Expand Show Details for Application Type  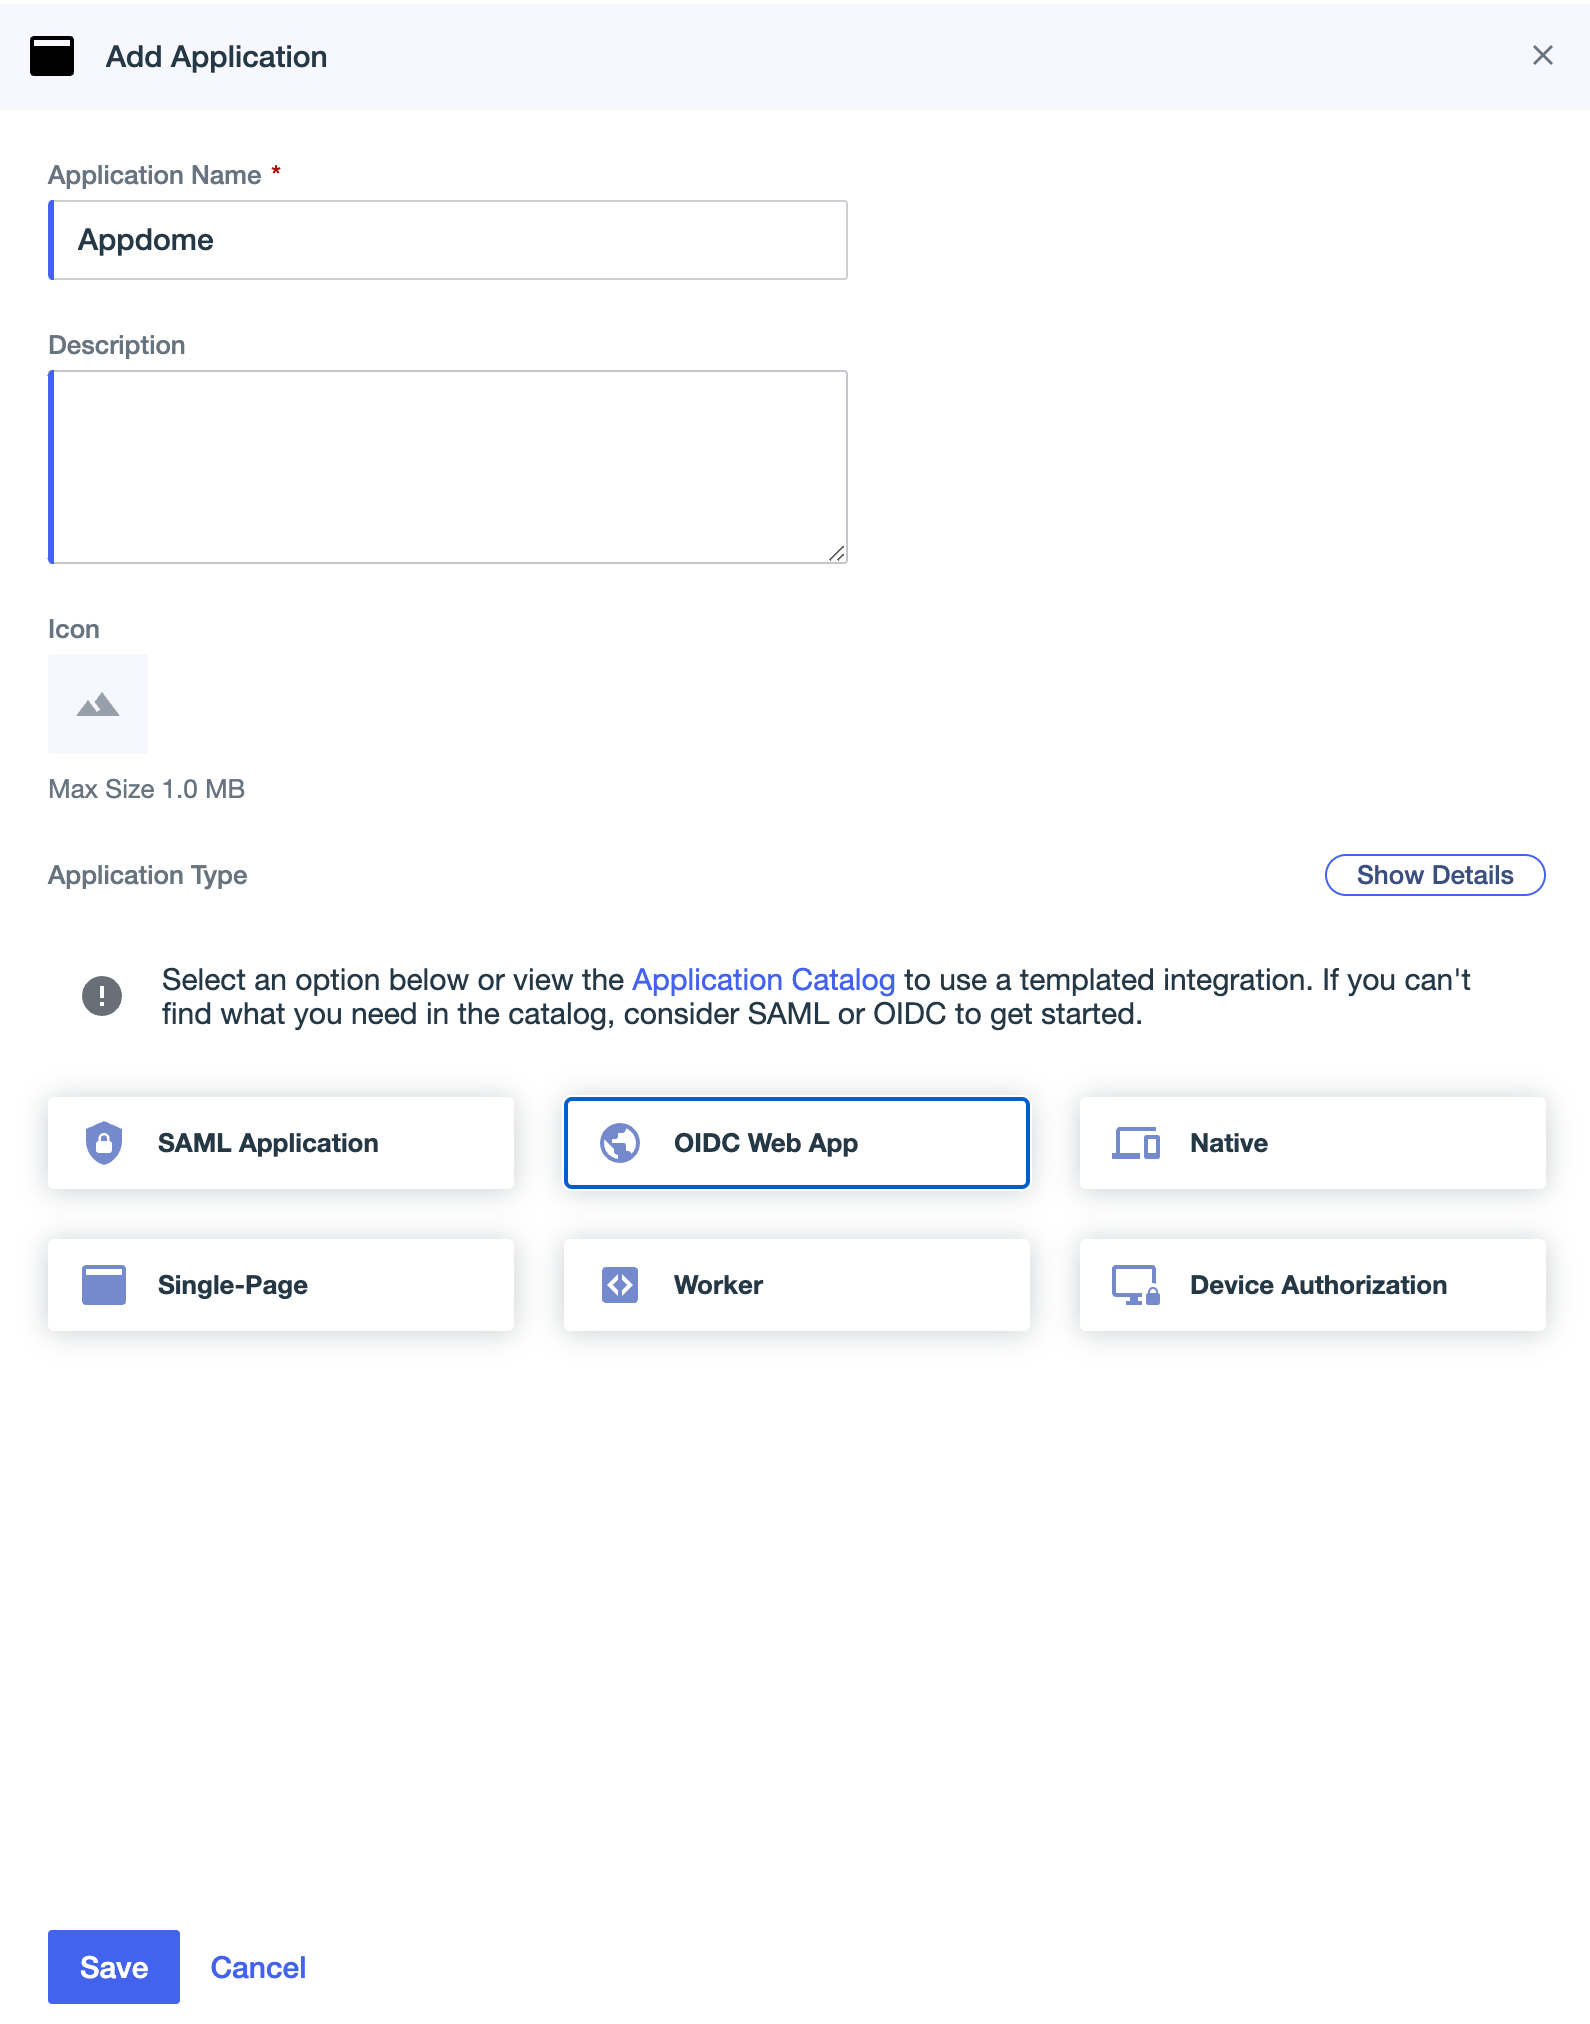(x=1435, y=875)
